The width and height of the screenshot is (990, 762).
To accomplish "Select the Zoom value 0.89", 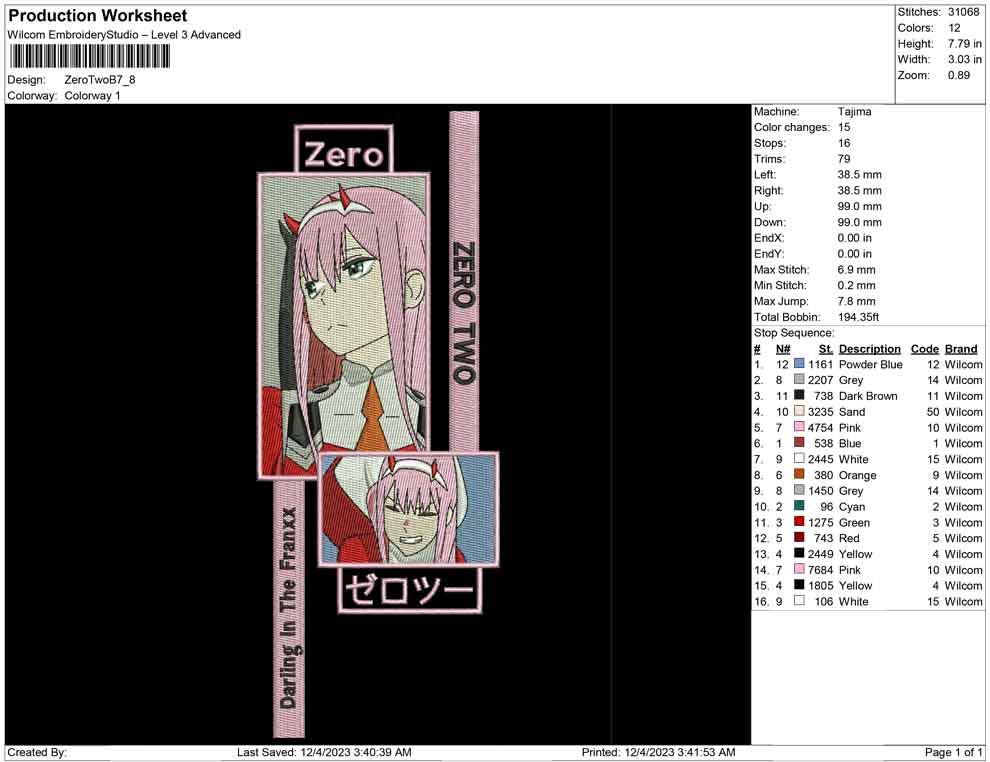I will (x=958, y=75).
